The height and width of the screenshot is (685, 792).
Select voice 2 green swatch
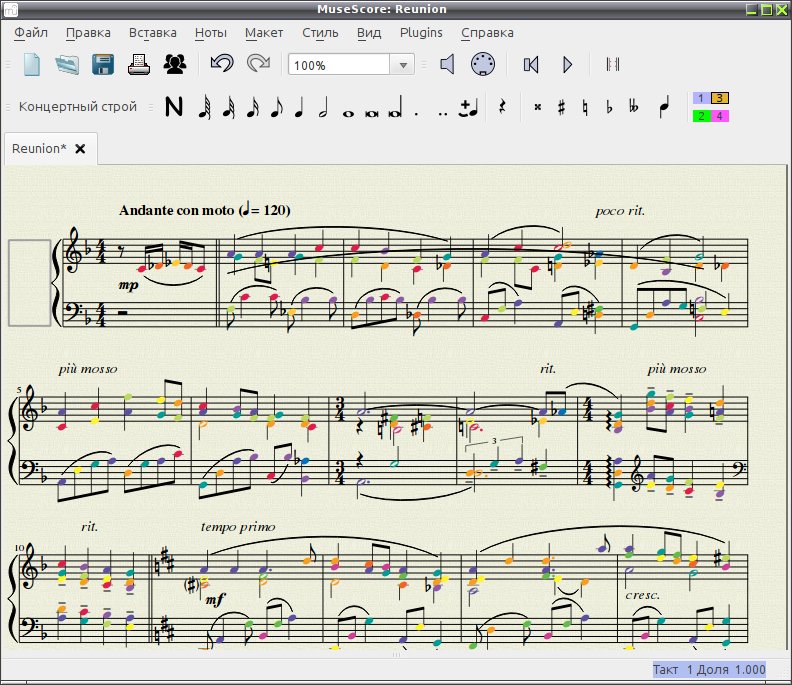pos(701,116)
